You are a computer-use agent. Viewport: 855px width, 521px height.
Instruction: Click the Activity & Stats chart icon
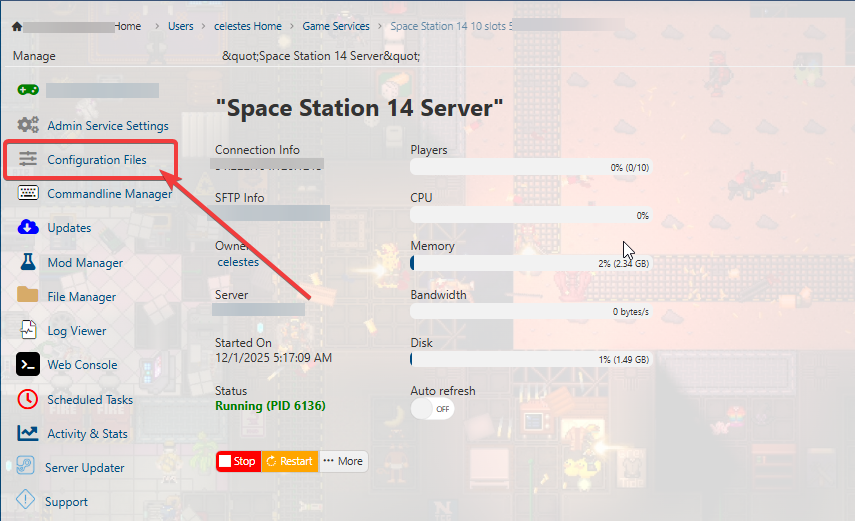(x=28, y=433)
